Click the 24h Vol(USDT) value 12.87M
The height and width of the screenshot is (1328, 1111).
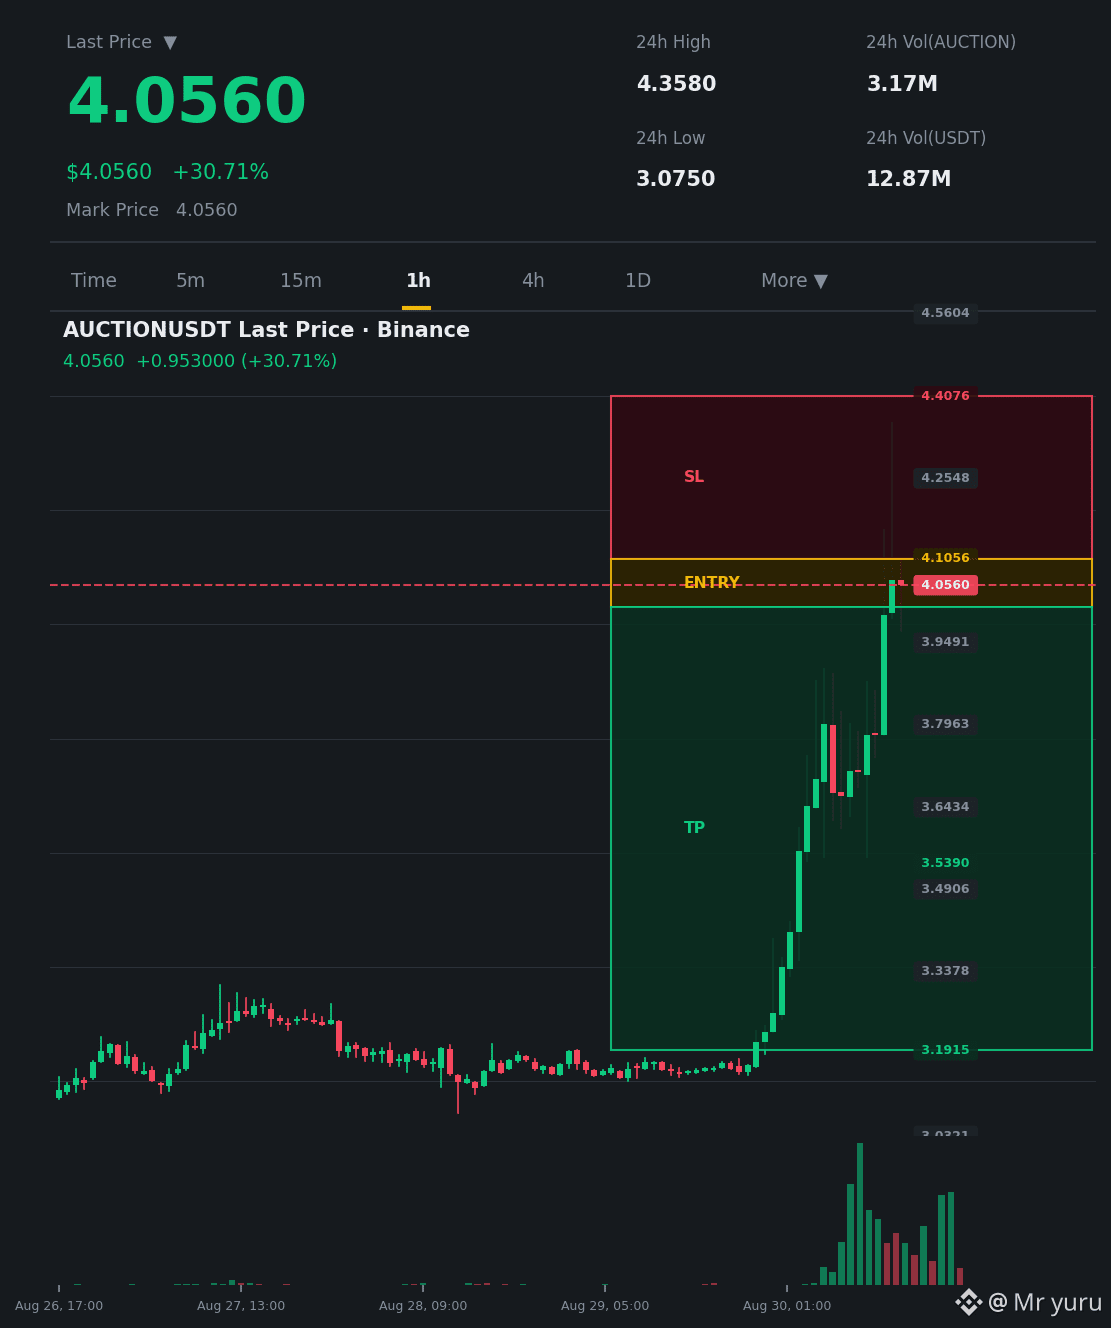pos(908,180)
